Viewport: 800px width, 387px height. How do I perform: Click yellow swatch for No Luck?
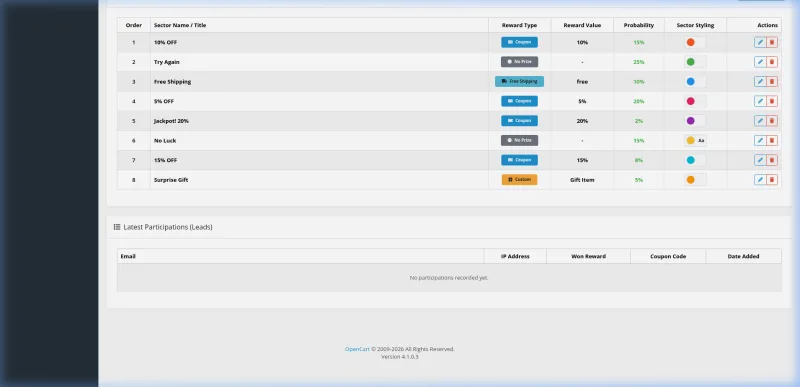[x=690, y=140]
